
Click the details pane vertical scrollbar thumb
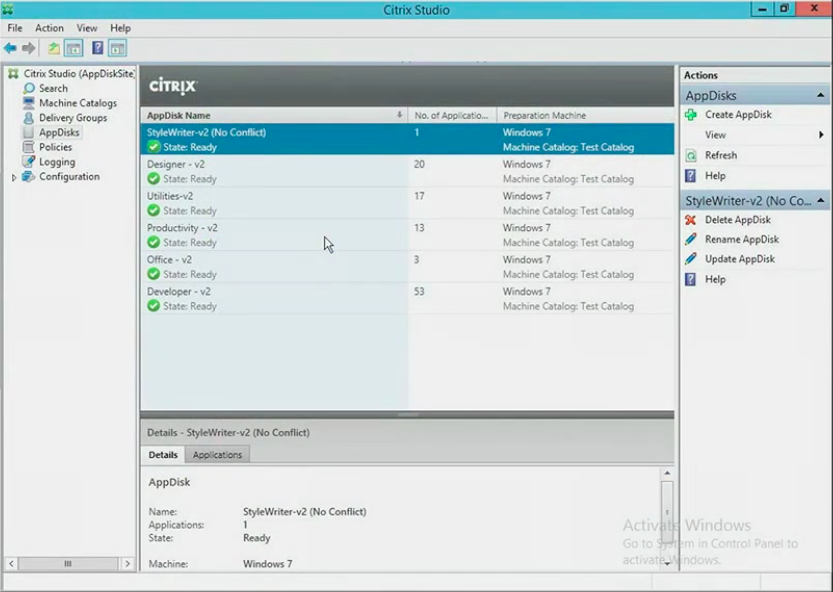(x=667, y=511)
